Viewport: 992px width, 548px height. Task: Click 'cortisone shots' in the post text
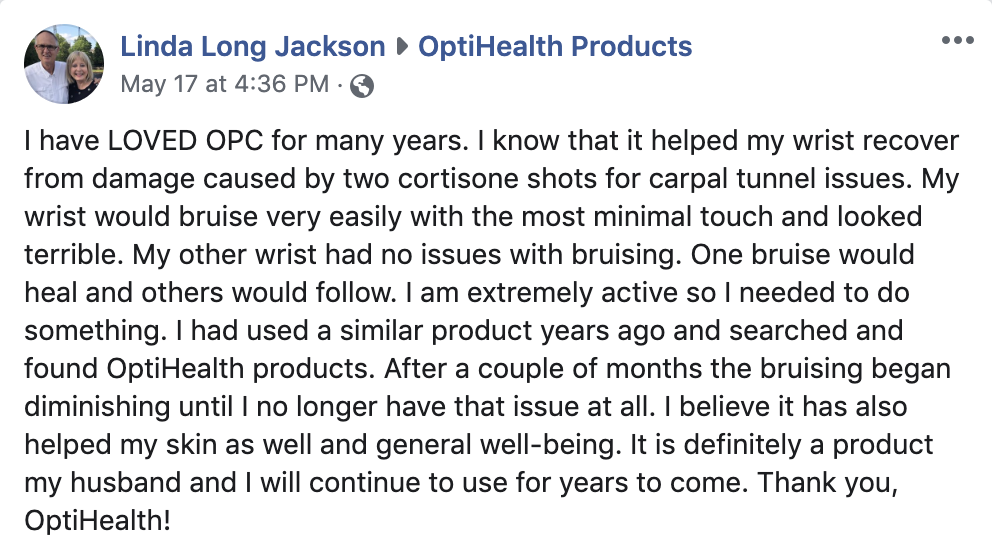click(x=497, y=178)
